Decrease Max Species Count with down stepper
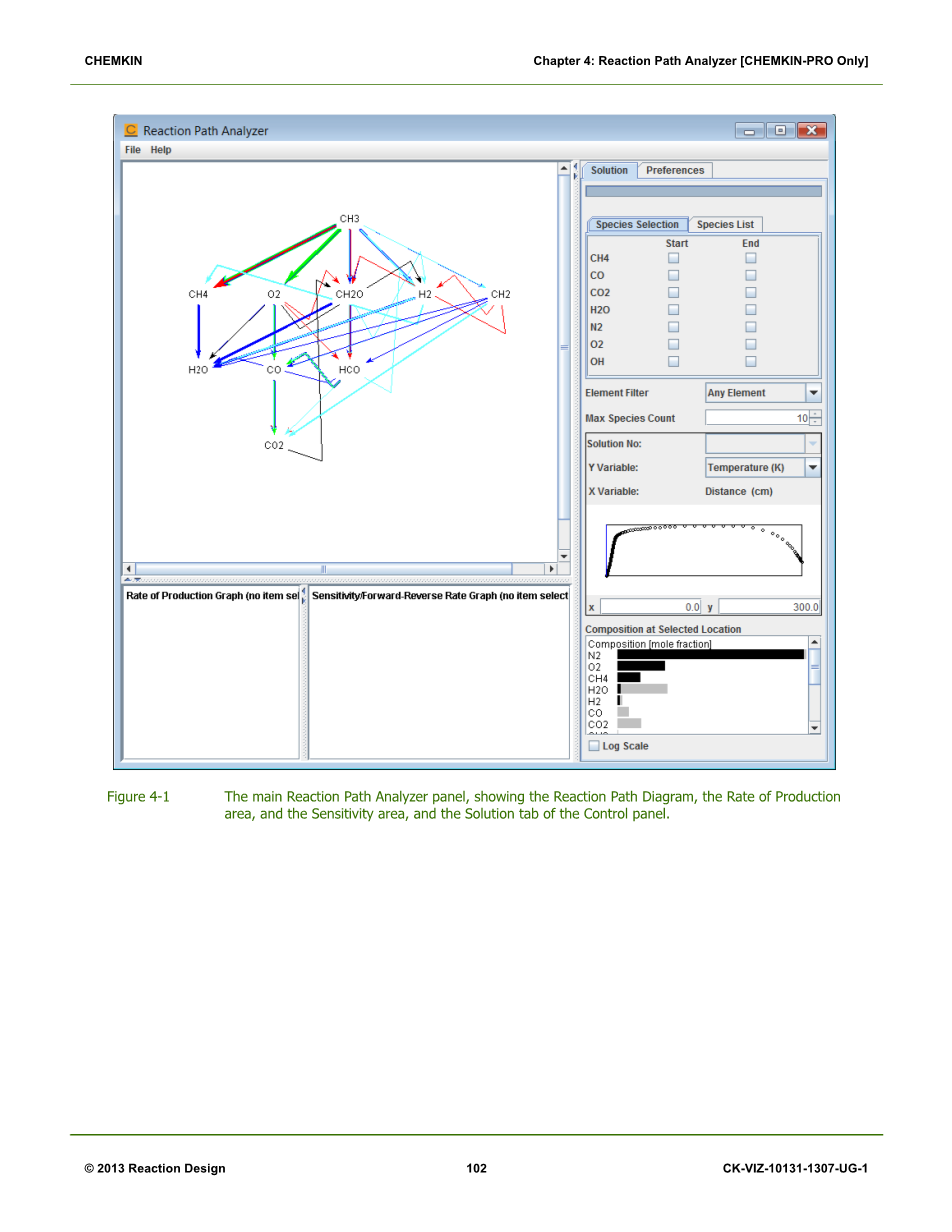 [815, 422]
